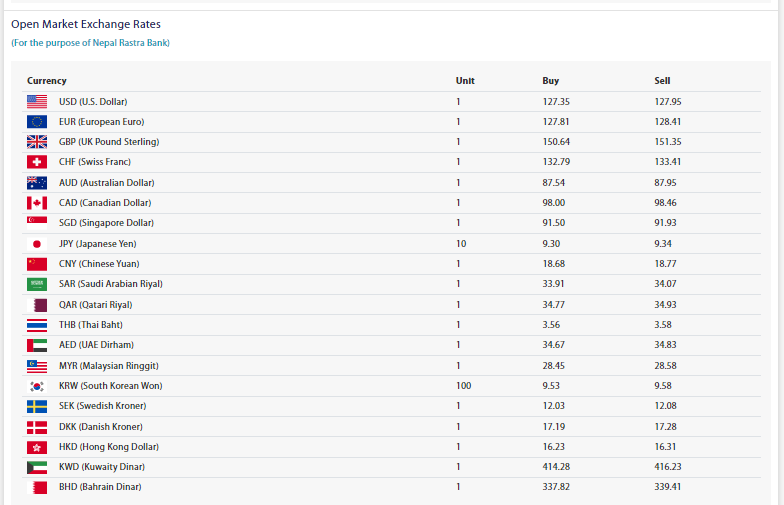The width and height of the screenshot is (784, 505).
Task: Click the Open Market Exchange Rates heading
Action: click(x=86, y=24)
